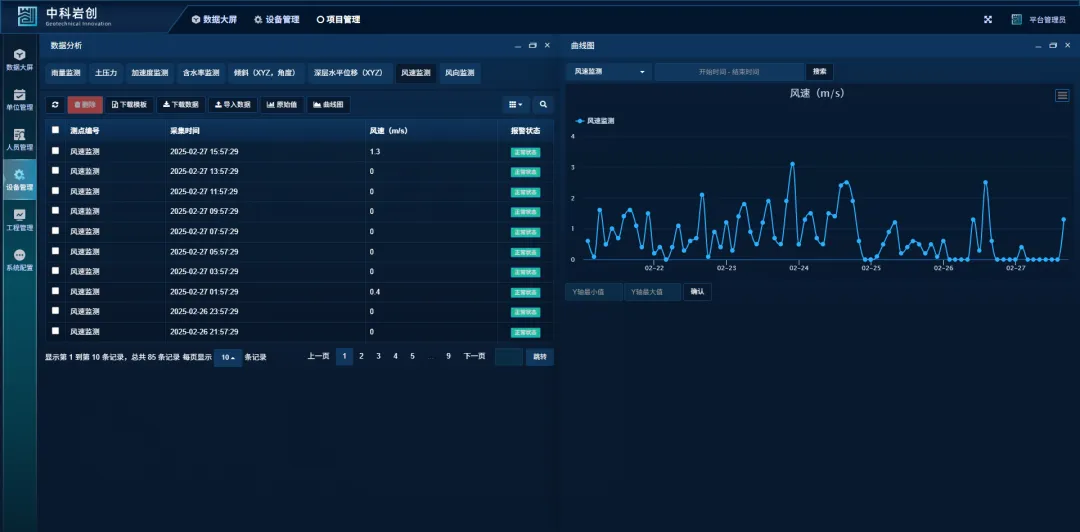Check the row dated 2025-02-27 01:57:29
Image resolution: width=1080 pixels, height=532 pixels.
click(56, 291)
